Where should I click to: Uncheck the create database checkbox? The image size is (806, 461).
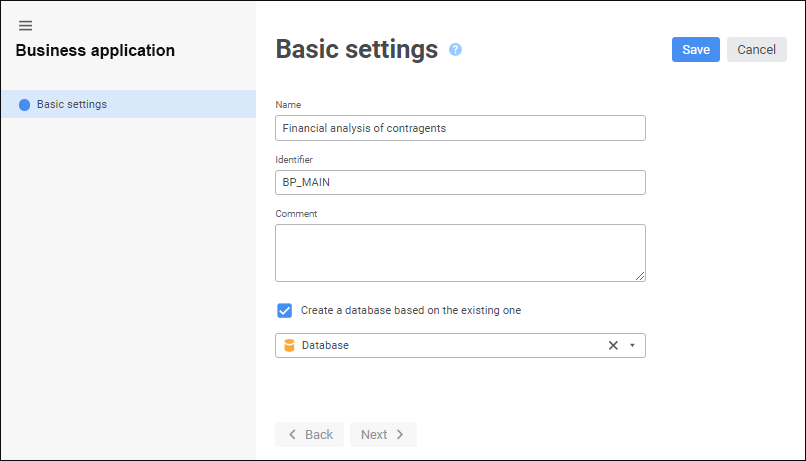pos(285,310)
